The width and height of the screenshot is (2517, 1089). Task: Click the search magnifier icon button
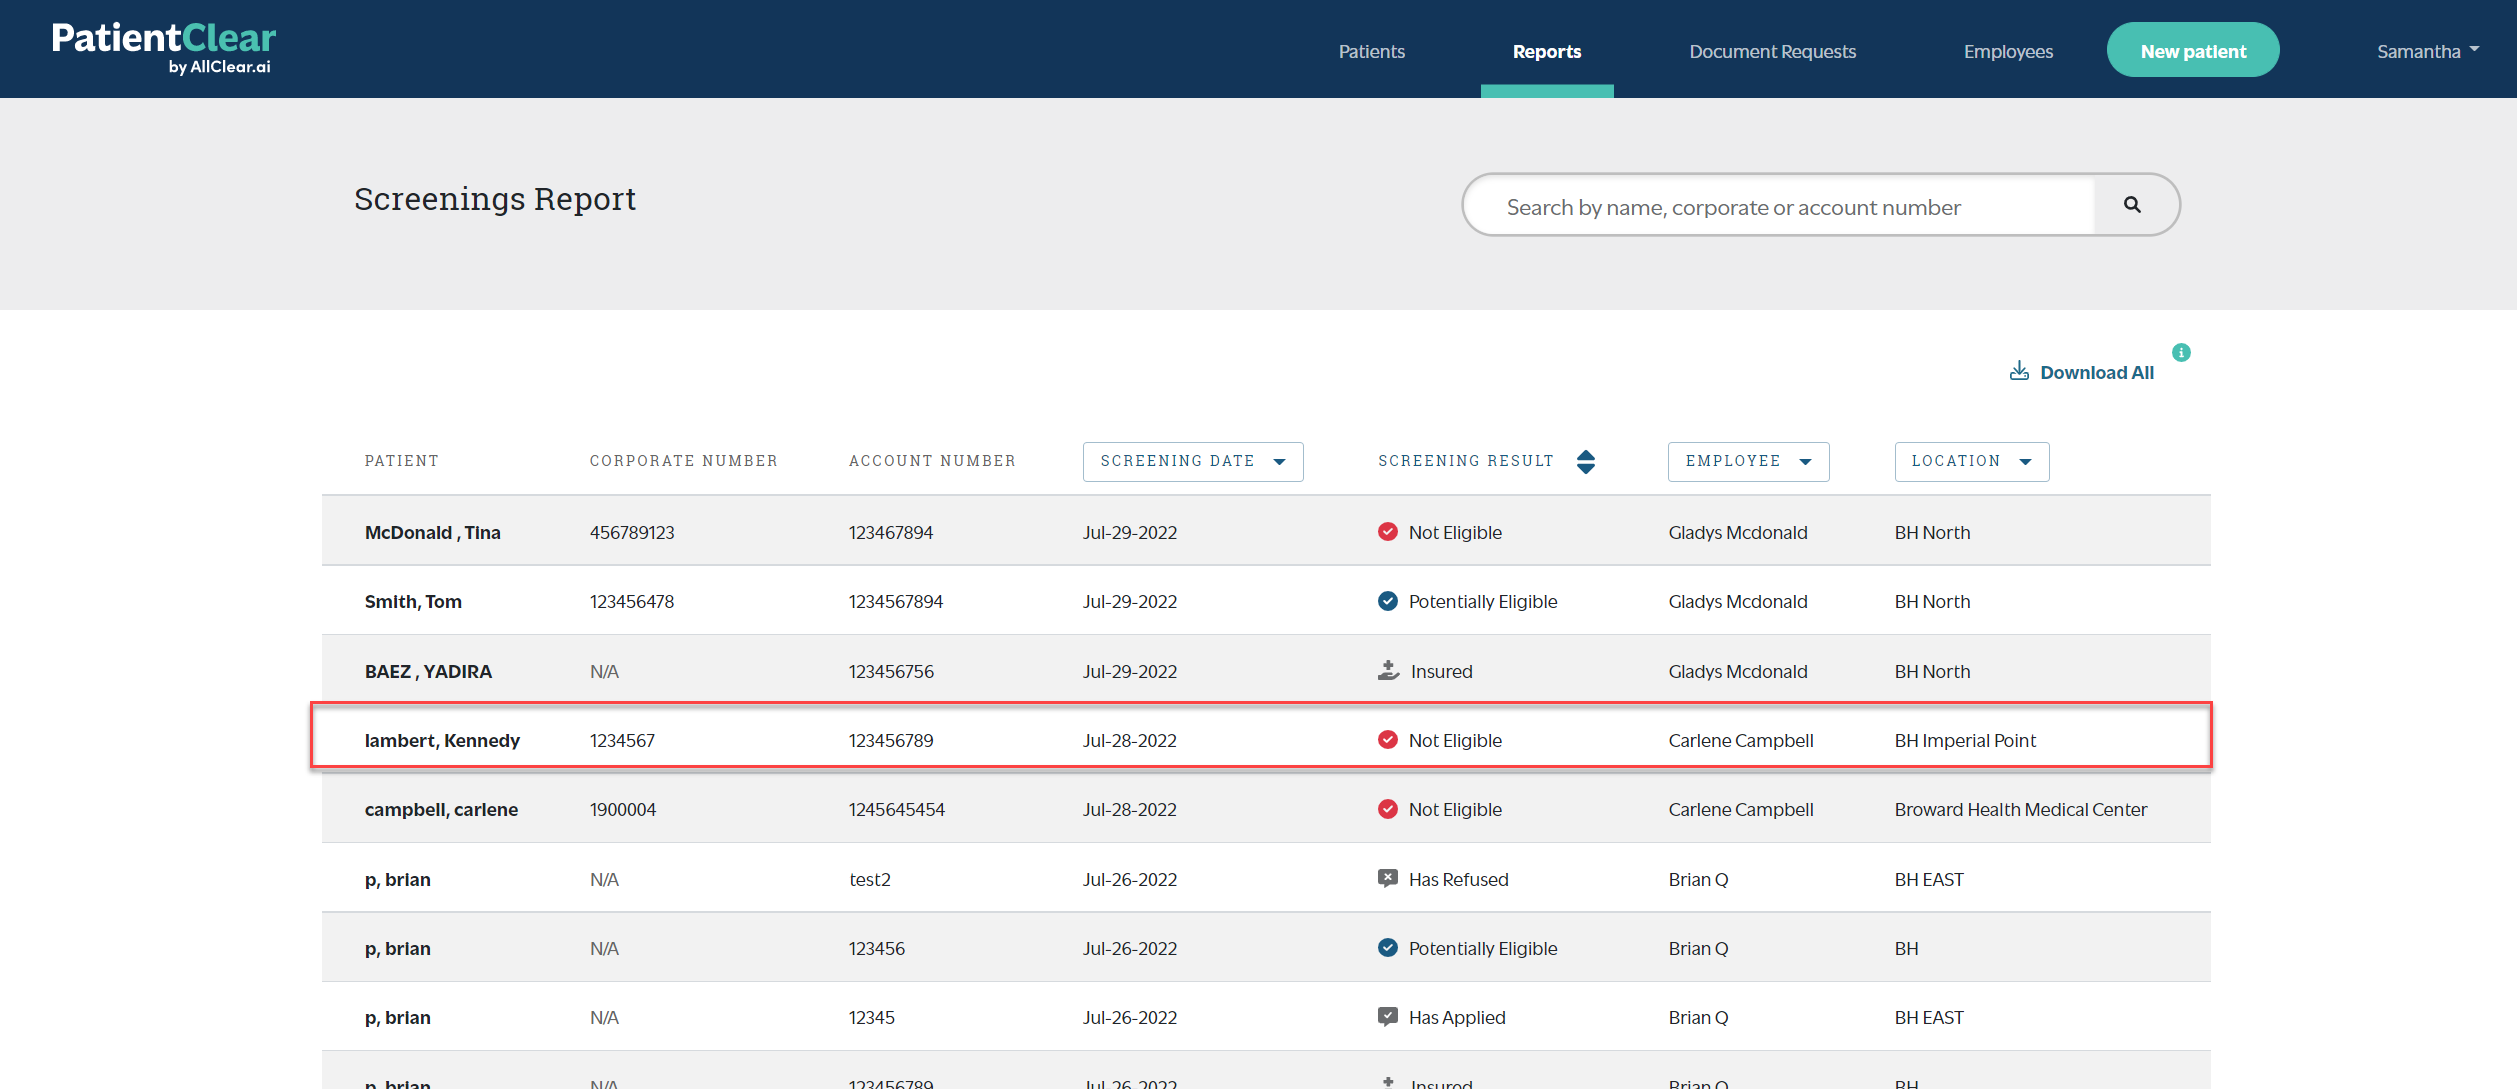click(2132, 205)
